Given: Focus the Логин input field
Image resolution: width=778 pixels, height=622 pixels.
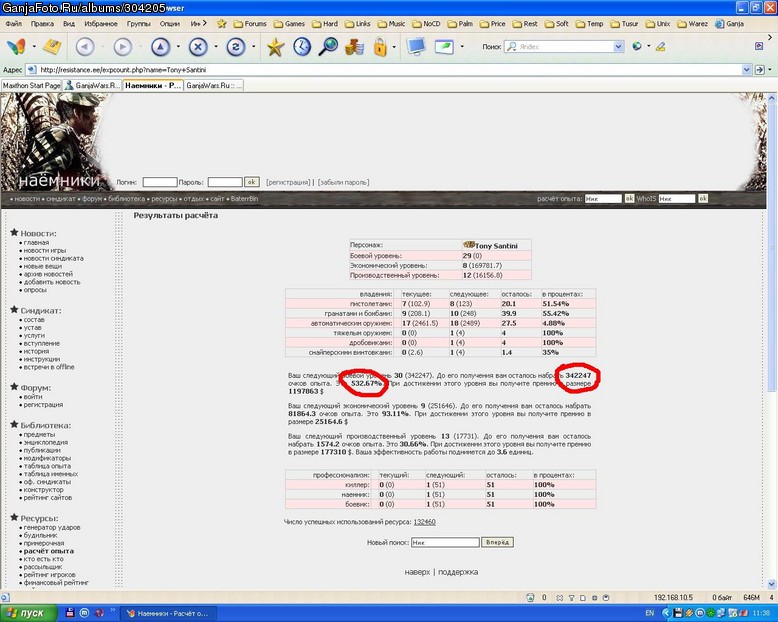Looking at the screenshot, I should (x=160, y=182).
